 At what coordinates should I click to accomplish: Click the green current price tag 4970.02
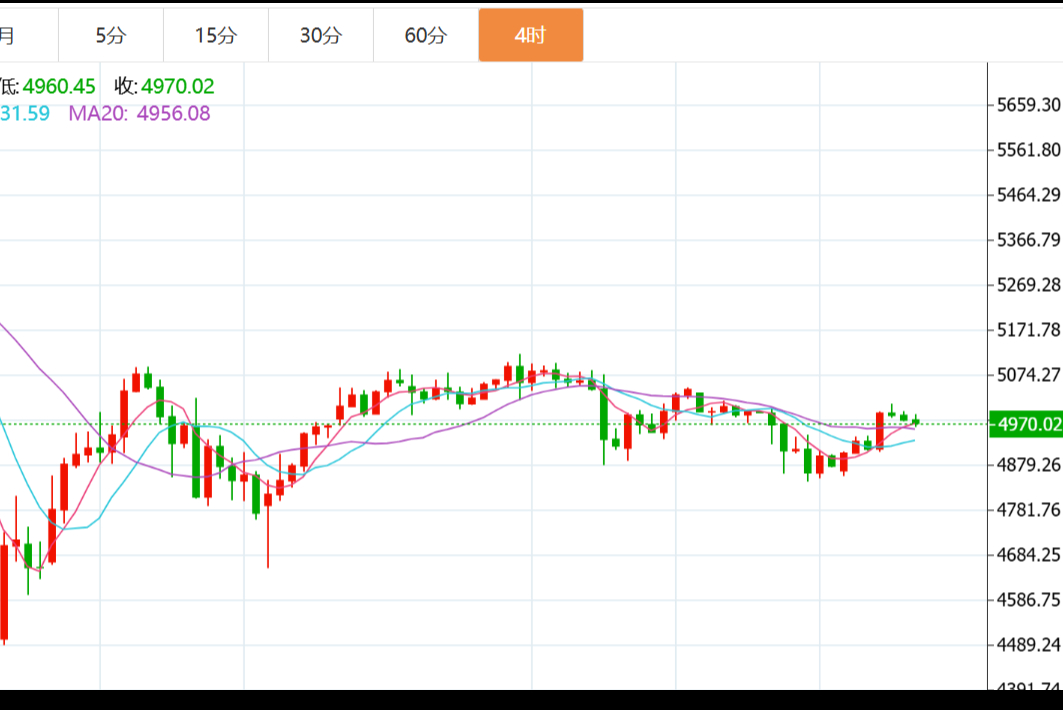1024,425
